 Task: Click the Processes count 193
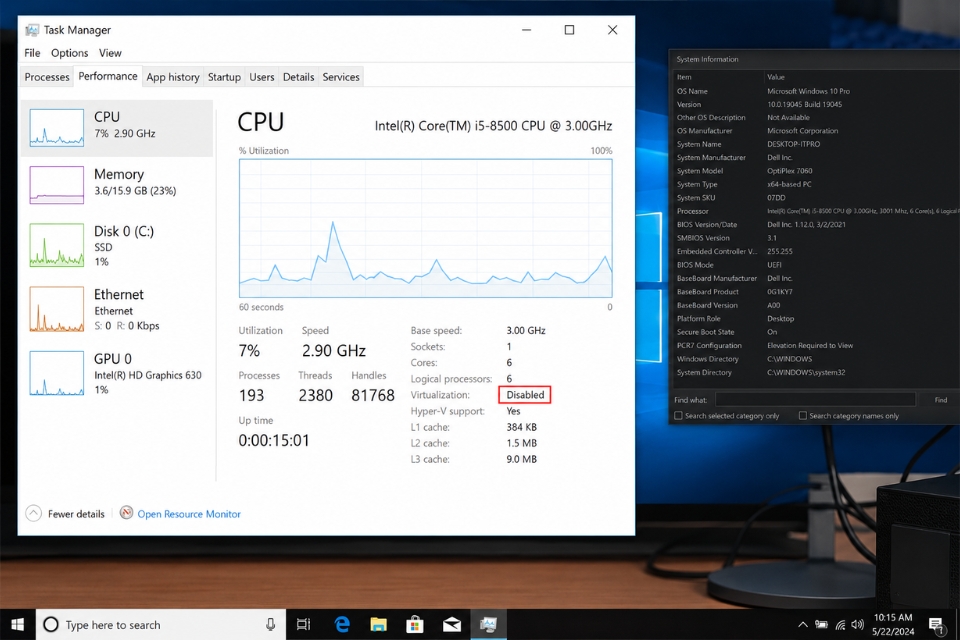(x=251, y=395)
